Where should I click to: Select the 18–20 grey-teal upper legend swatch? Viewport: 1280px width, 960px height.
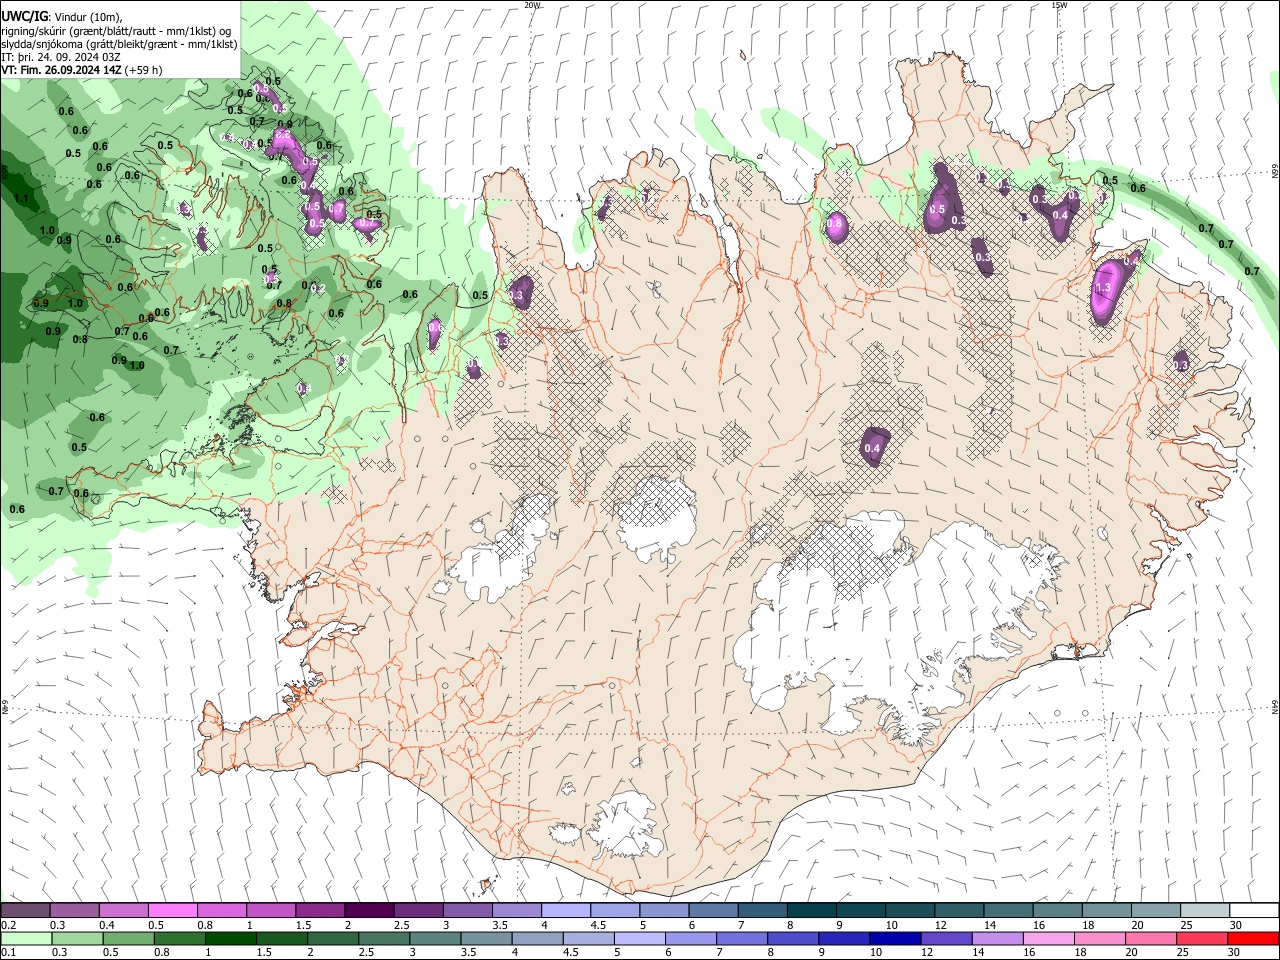click(1106, 911)
